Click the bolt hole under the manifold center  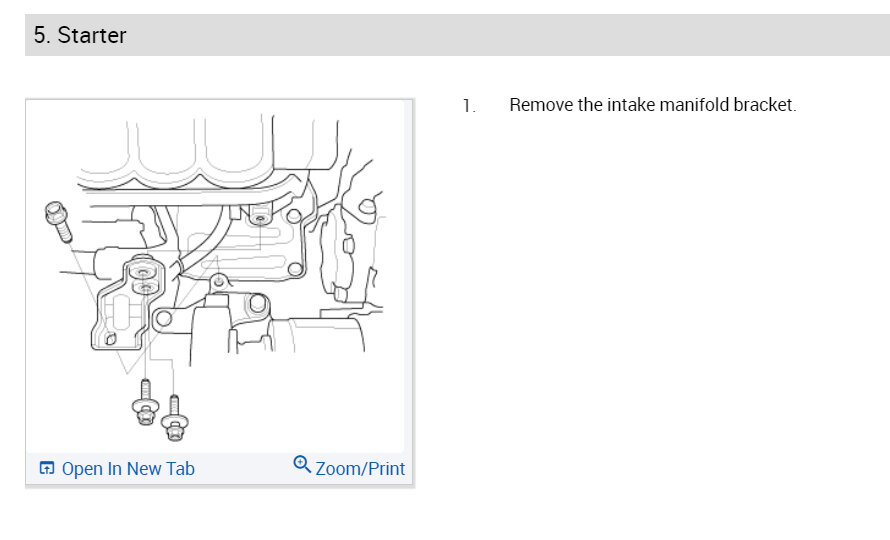coord(260,218)
